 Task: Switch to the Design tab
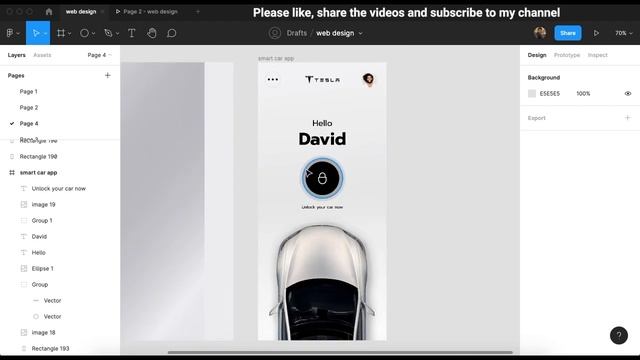(x=537, y=55)
